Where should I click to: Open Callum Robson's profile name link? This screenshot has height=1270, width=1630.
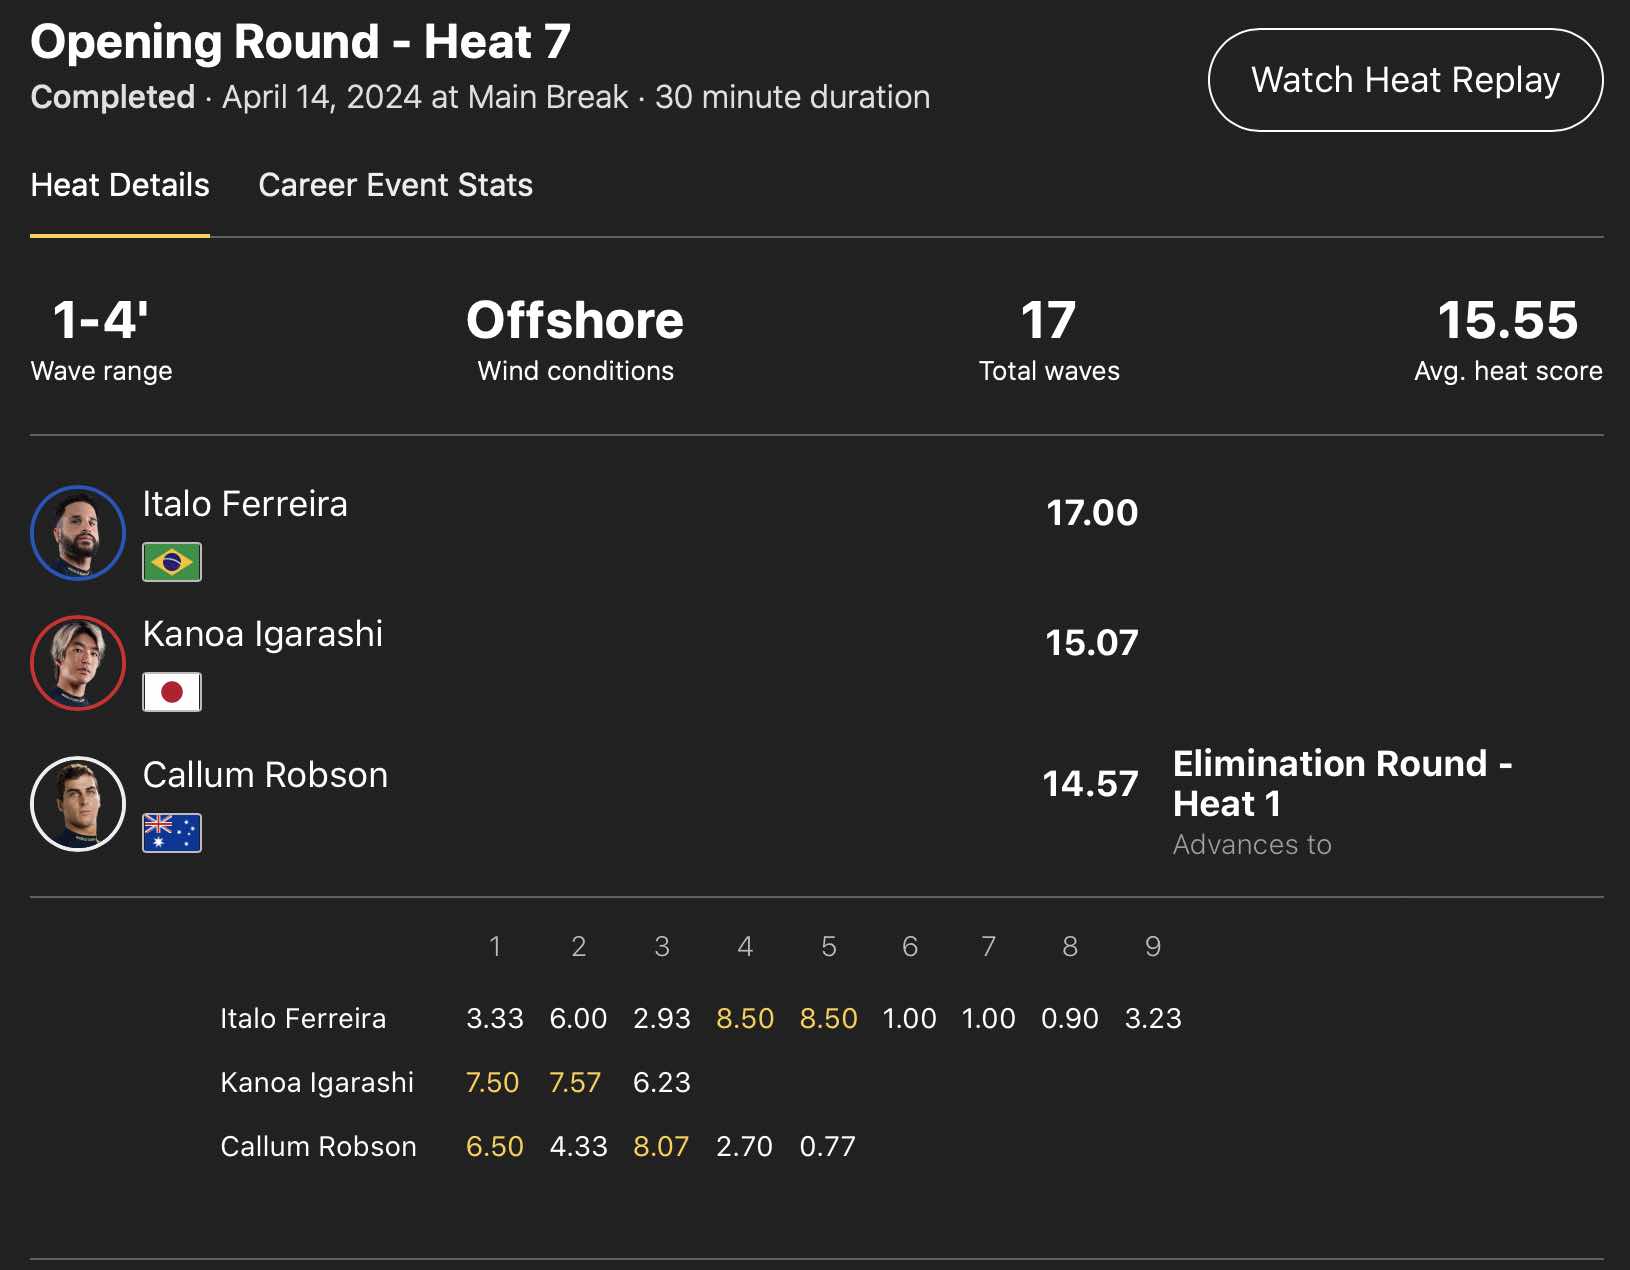coord(265,775)
